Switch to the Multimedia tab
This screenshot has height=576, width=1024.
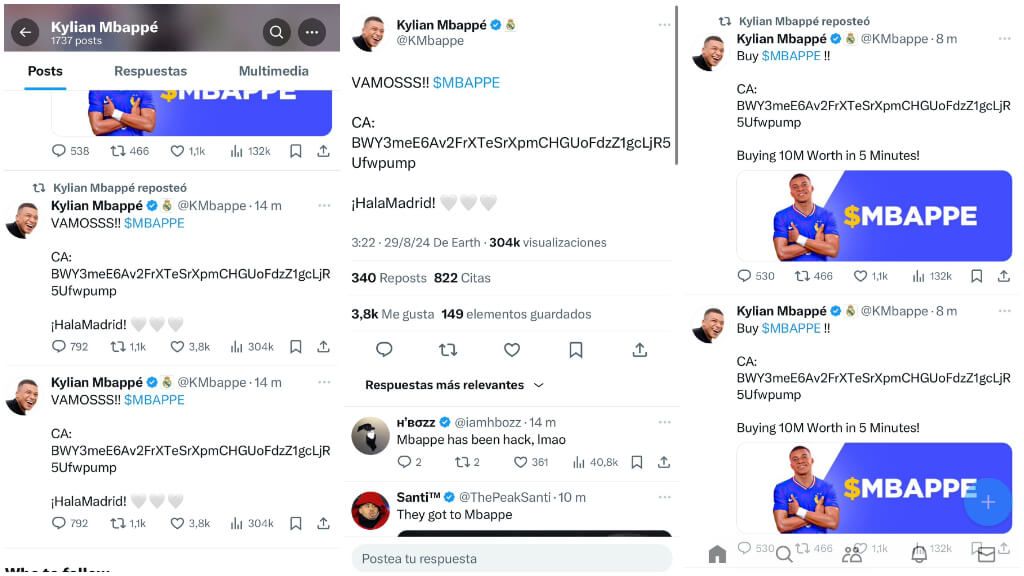[273, 71]
